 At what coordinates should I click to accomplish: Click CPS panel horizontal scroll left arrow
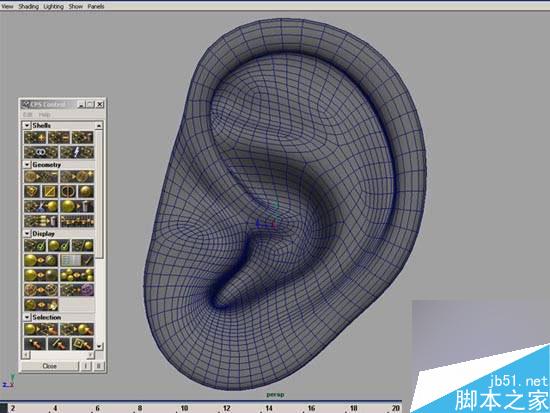(25, 355)
